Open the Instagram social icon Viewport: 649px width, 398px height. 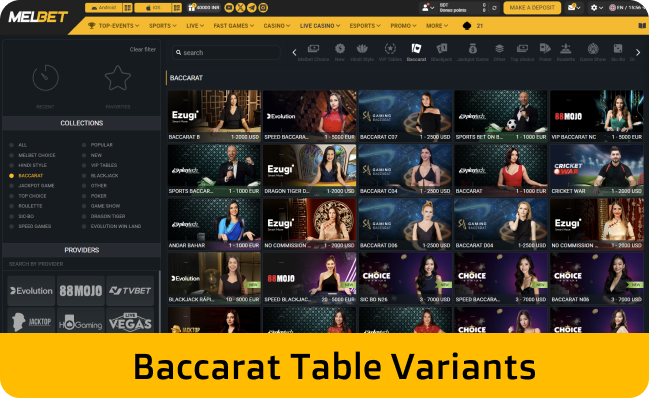click(263, 7)
